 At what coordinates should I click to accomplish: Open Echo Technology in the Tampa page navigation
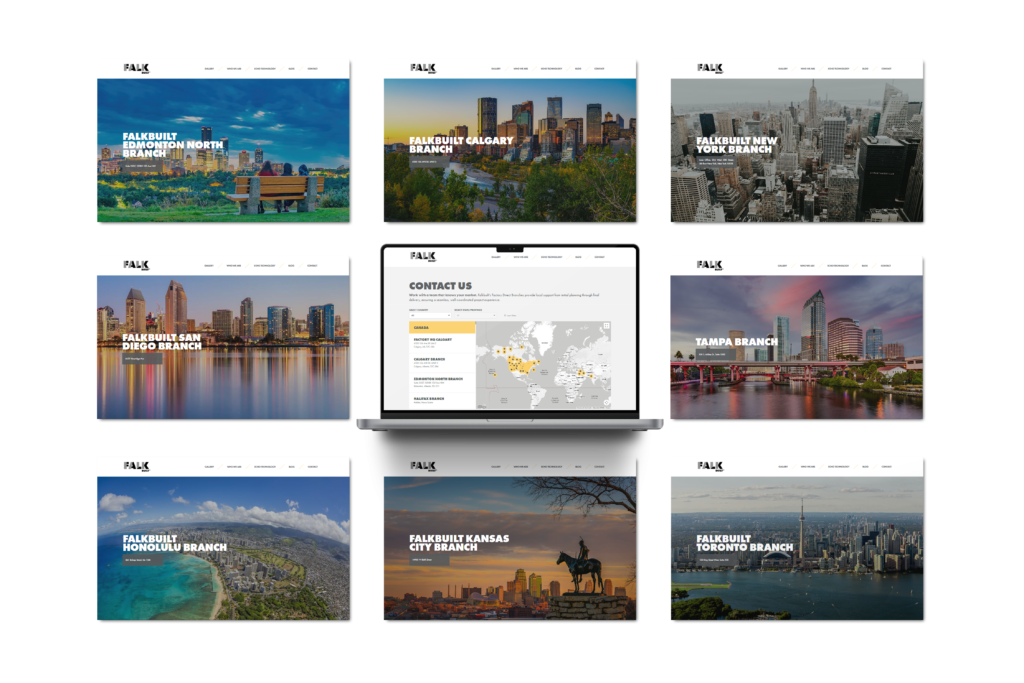click(x=839, y=266)
